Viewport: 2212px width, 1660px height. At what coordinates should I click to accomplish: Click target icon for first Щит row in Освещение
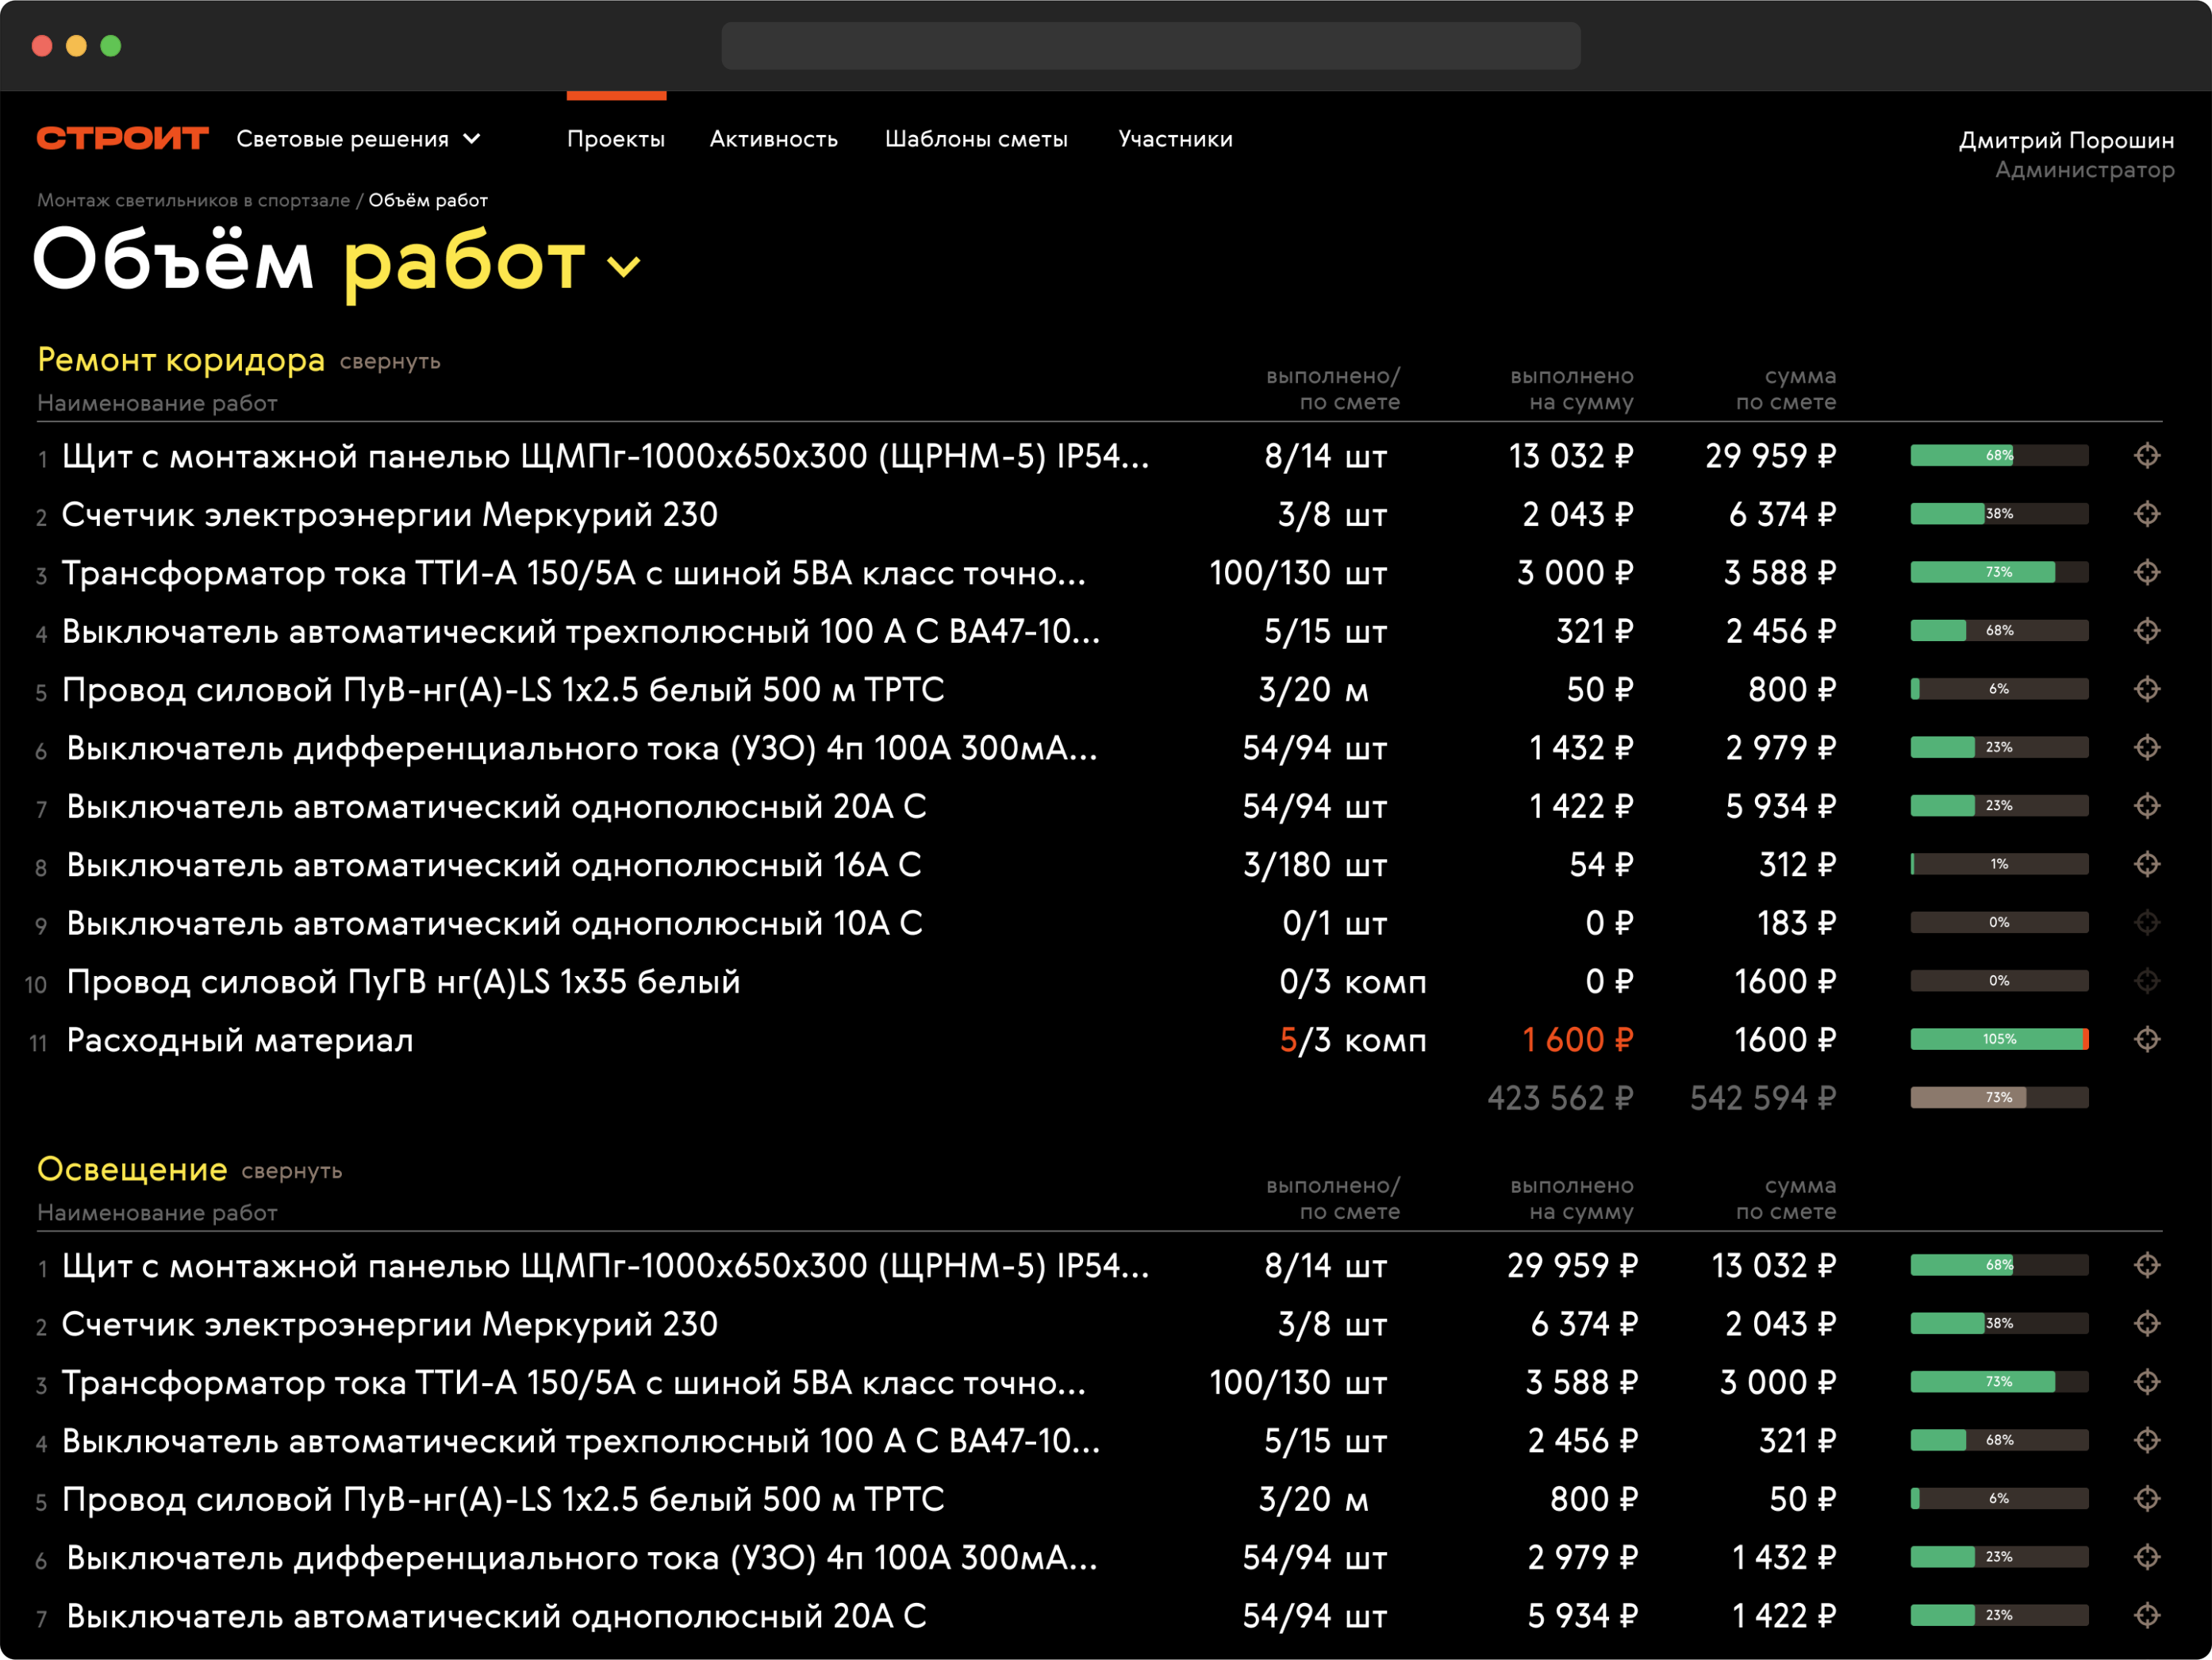[x=2146, y=1265]
